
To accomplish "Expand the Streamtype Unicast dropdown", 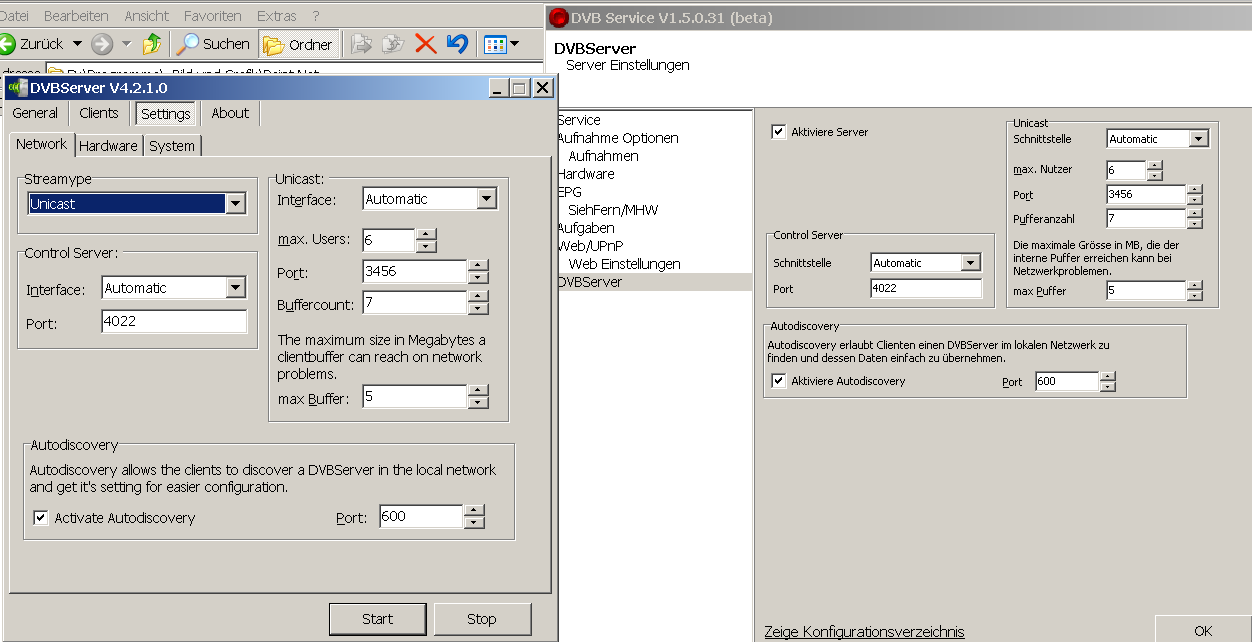I will (x=236, y=204).
